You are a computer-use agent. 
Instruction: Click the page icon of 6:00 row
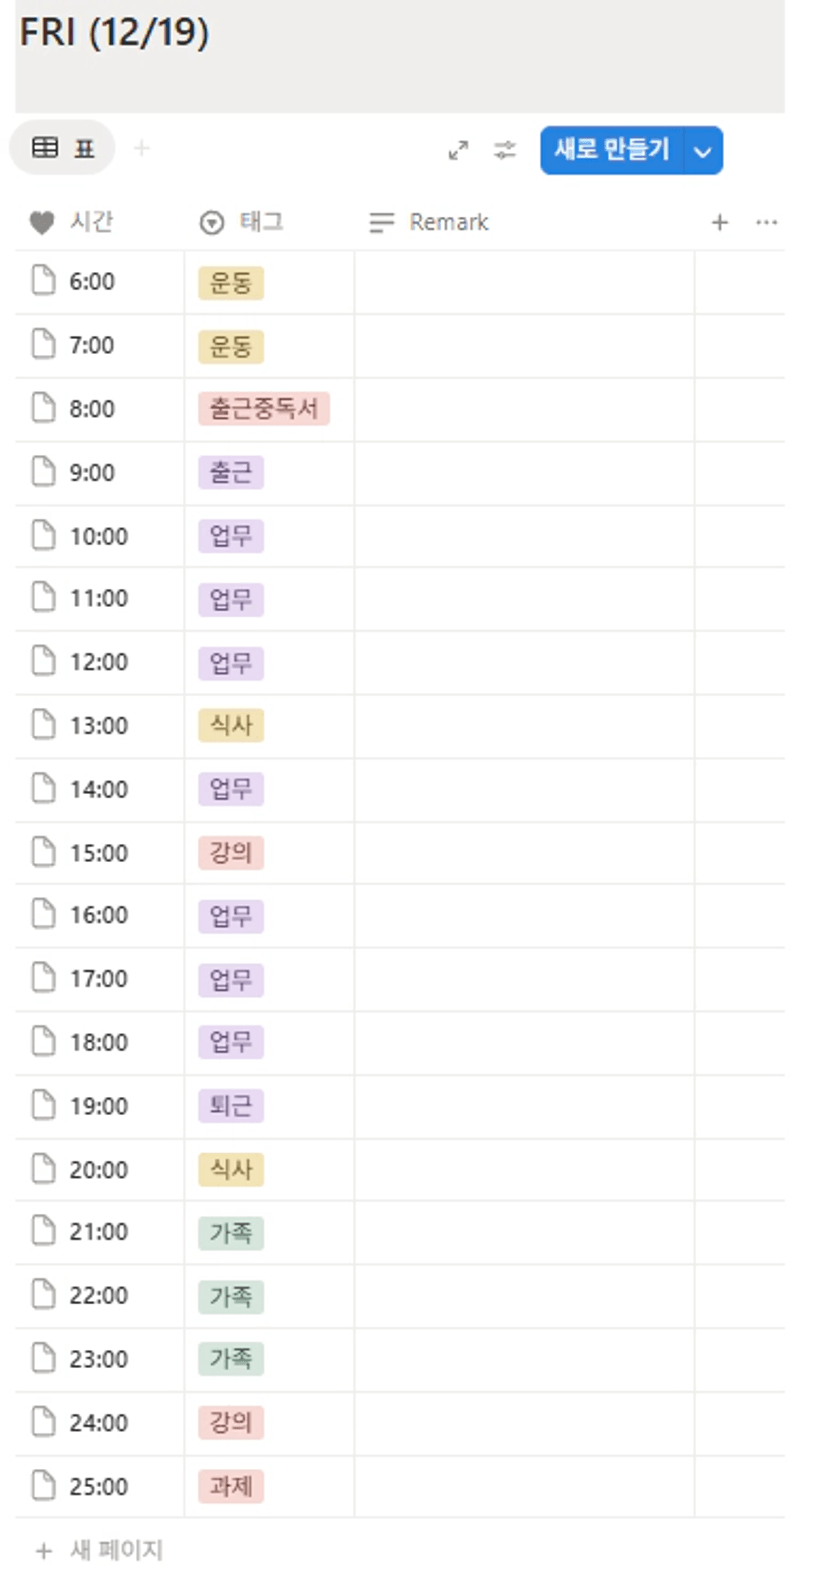point(43,281)
